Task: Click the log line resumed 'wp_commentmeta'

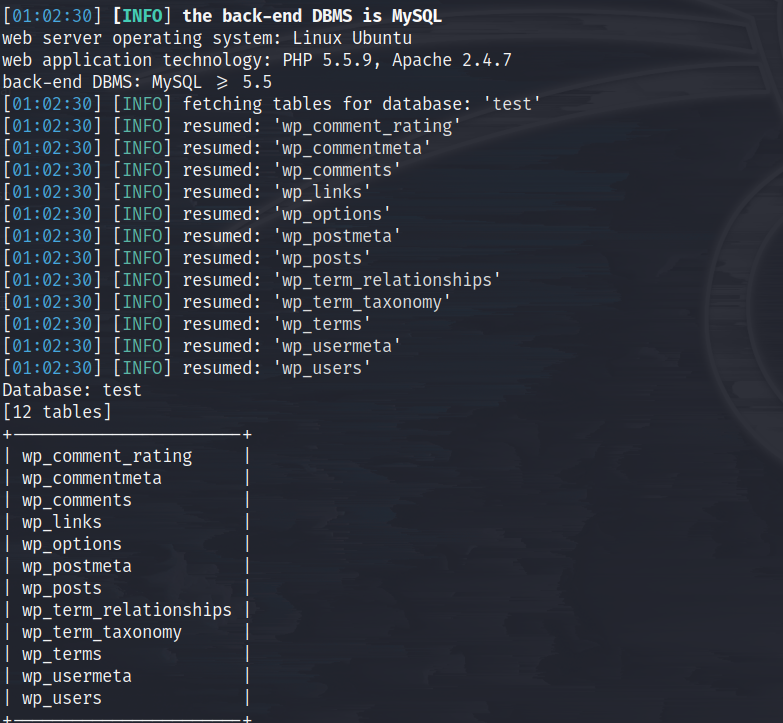Action: [217, 148]
